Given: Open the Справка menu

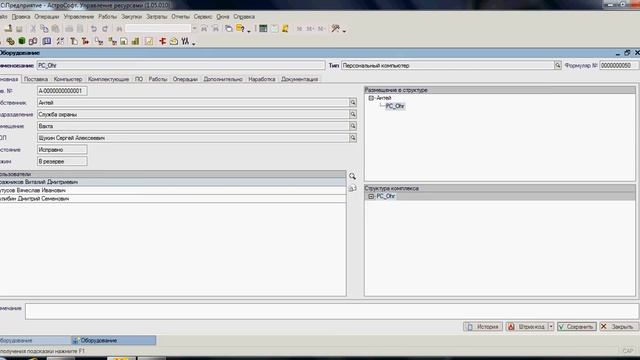Looking at the screenshot, I should tap(244, 17).
